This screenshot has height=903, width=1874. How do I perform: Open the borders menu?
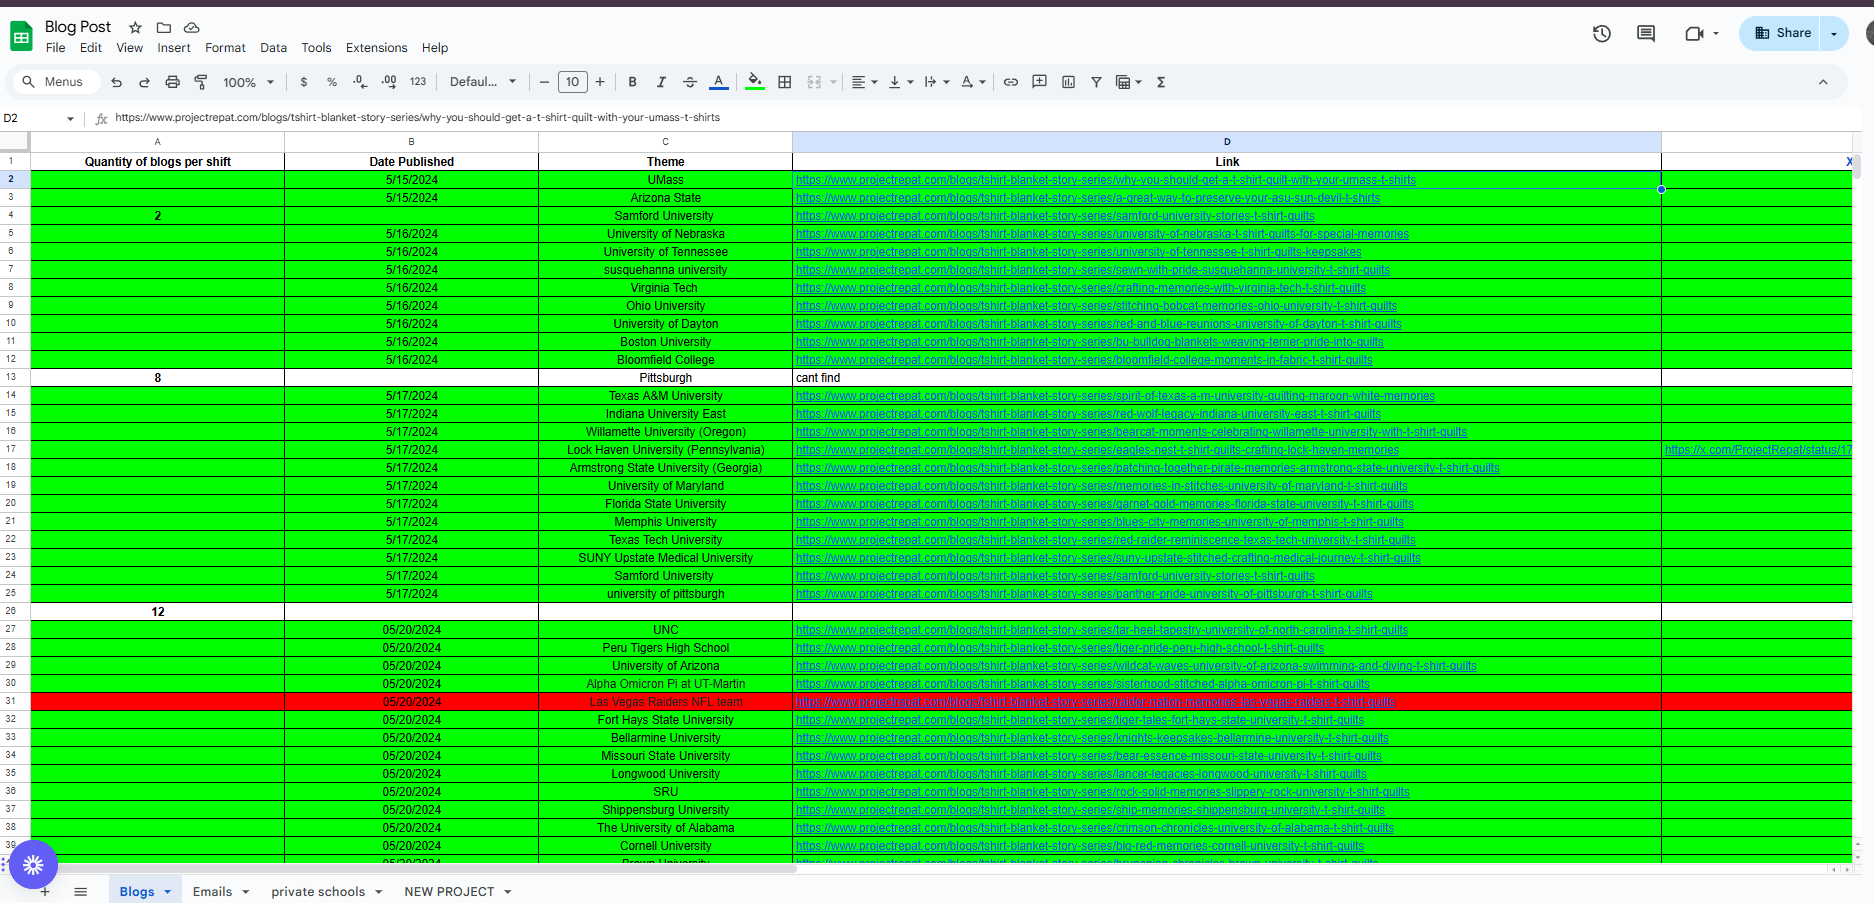(785, 82)
